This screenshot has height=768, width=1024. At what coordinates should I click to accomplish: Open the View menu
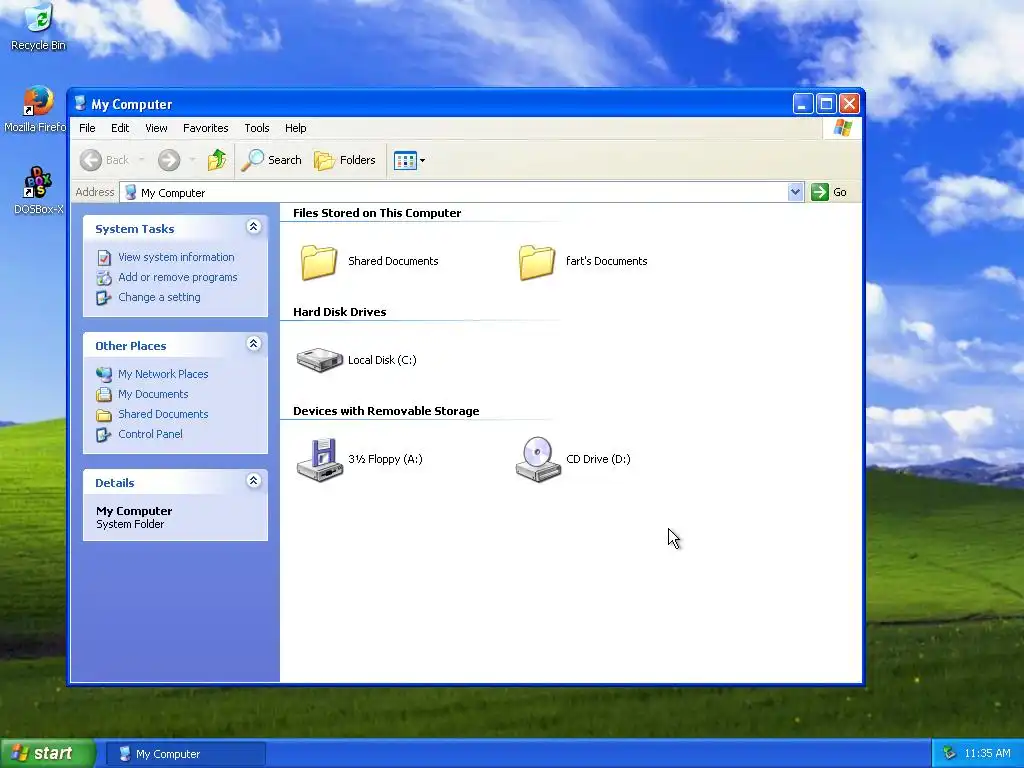tap(156, 128)
